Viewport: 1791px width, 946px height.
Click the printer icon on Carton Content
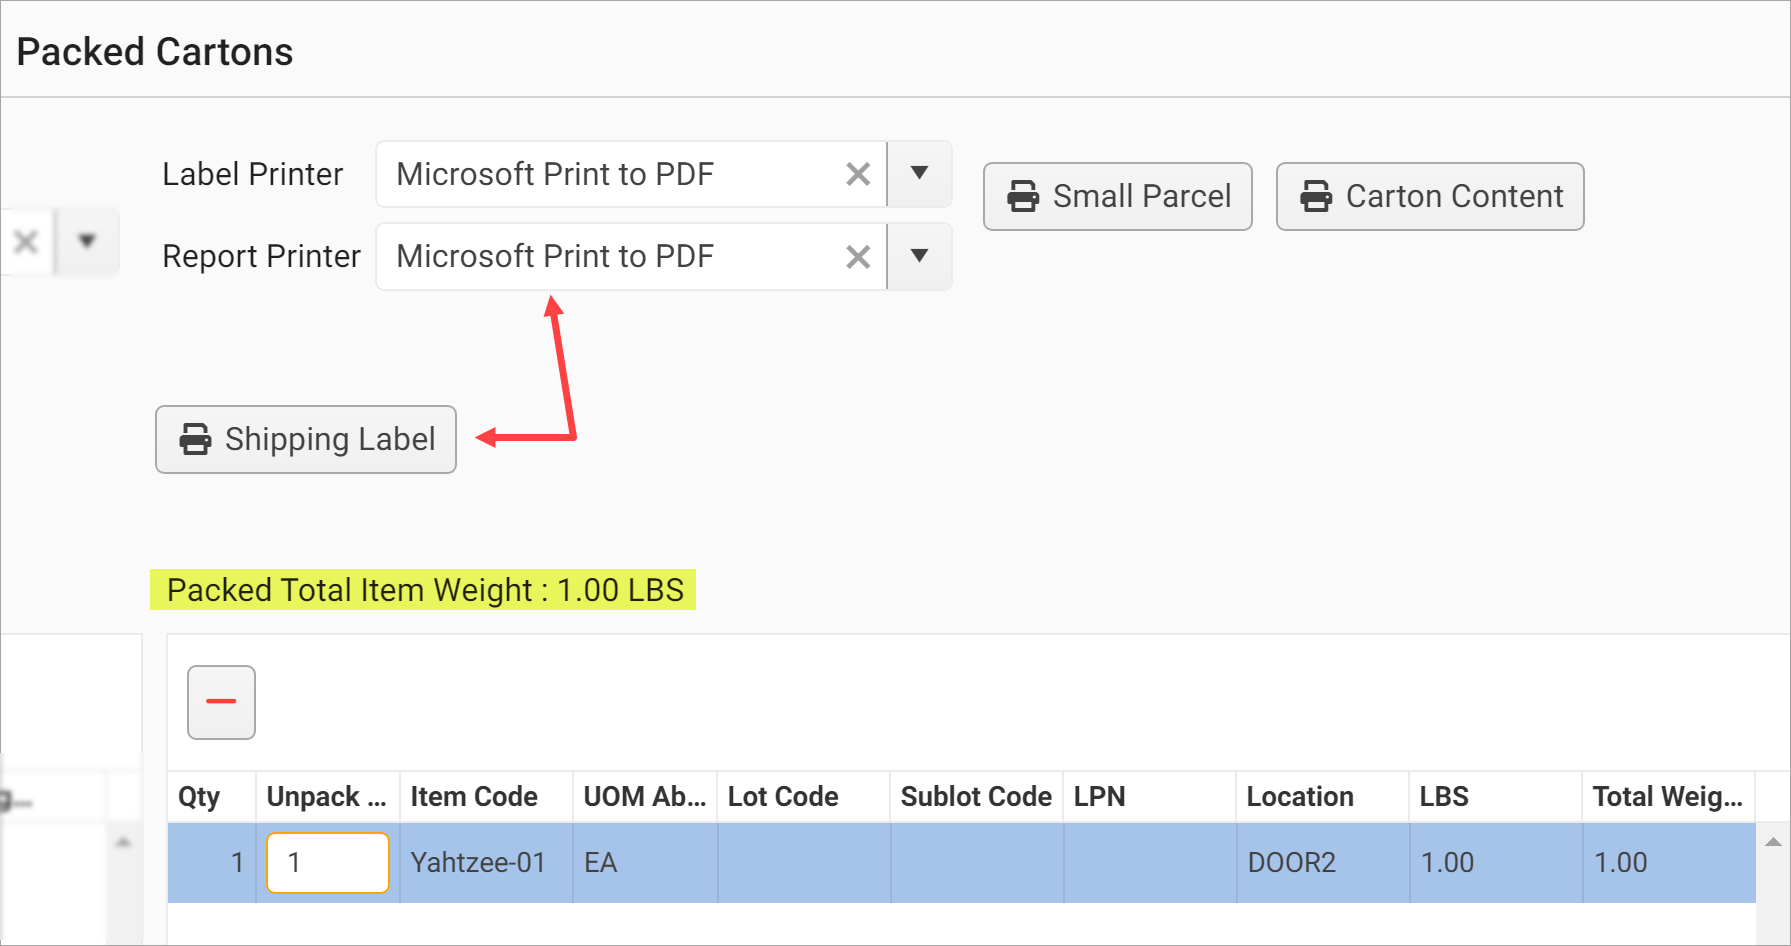[x=1316, y=196]
